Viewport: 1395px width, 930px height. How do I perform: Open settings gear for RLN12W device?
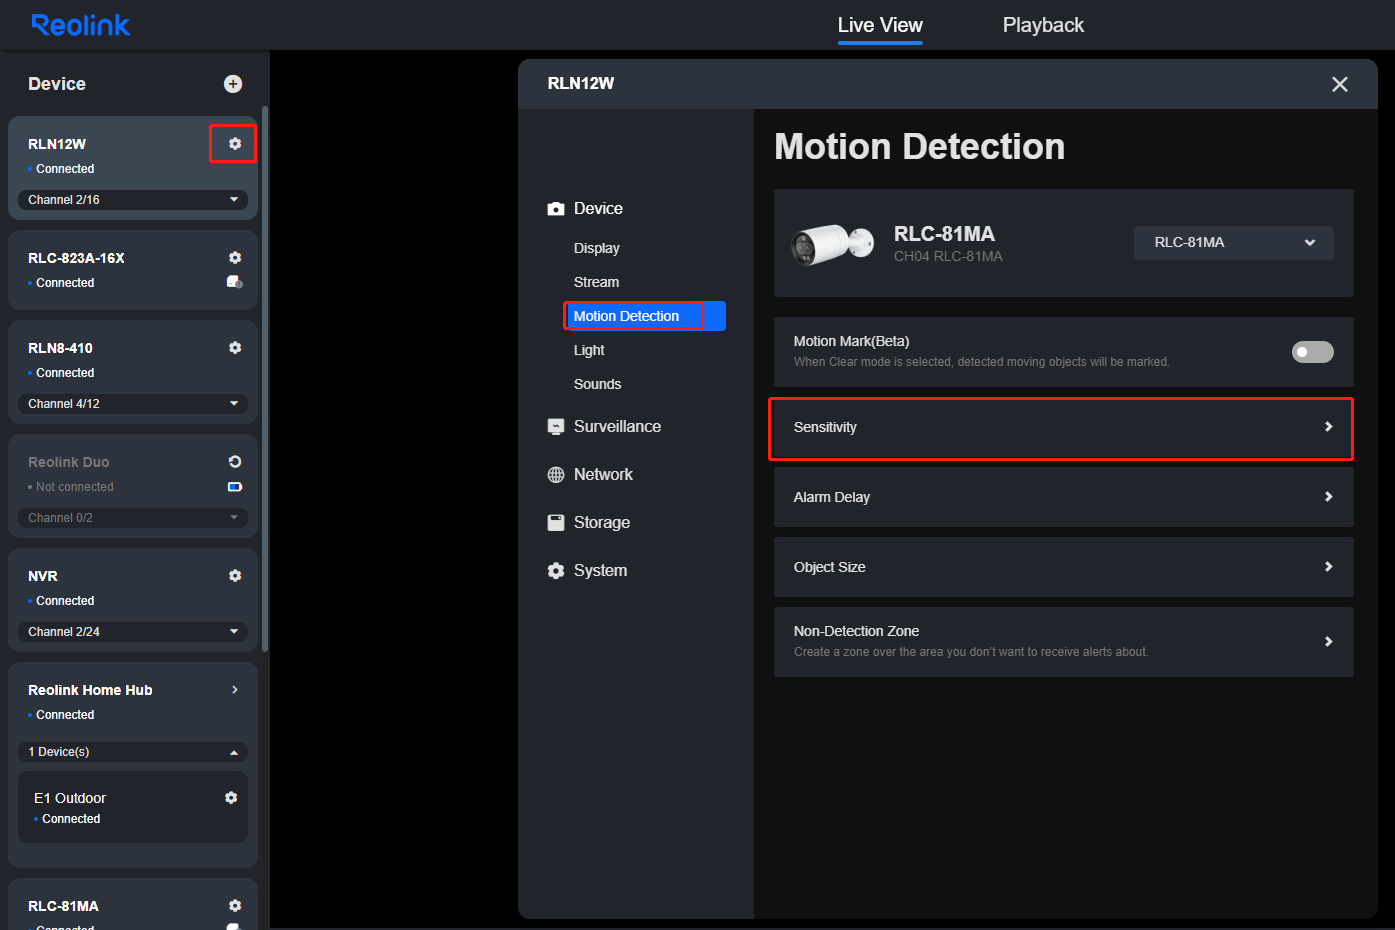tap(235, 144)
